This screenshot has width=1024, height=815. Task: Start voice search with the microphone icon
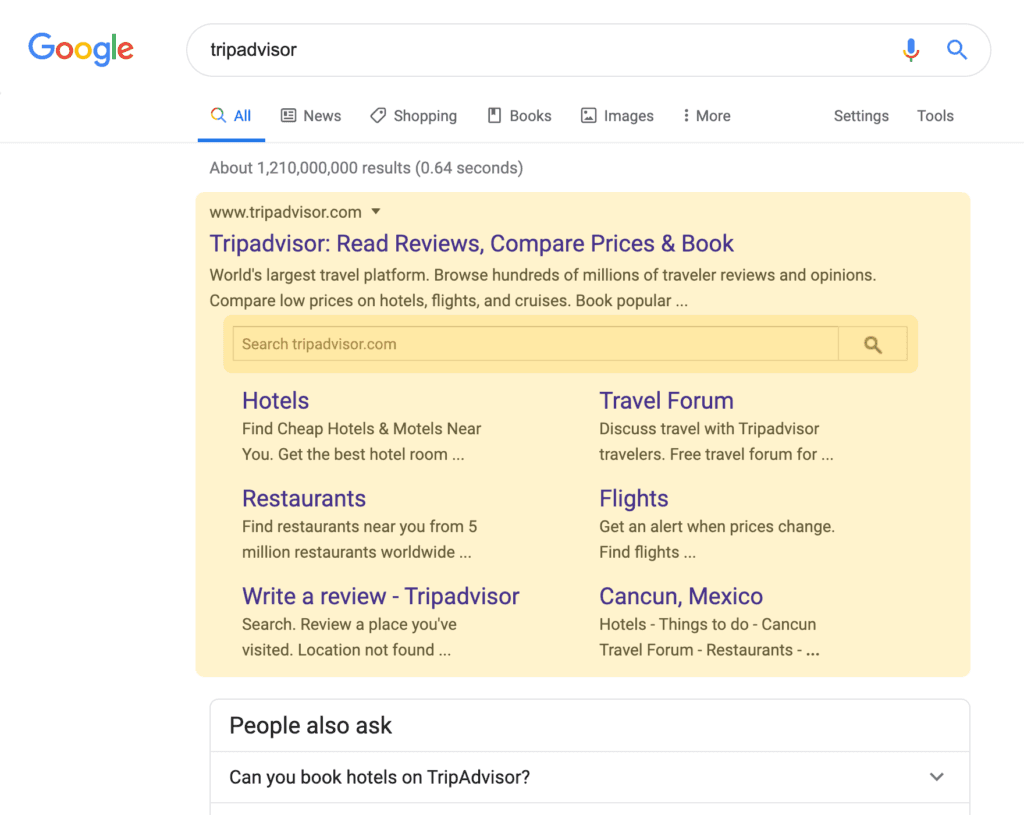tap(911, 50)
